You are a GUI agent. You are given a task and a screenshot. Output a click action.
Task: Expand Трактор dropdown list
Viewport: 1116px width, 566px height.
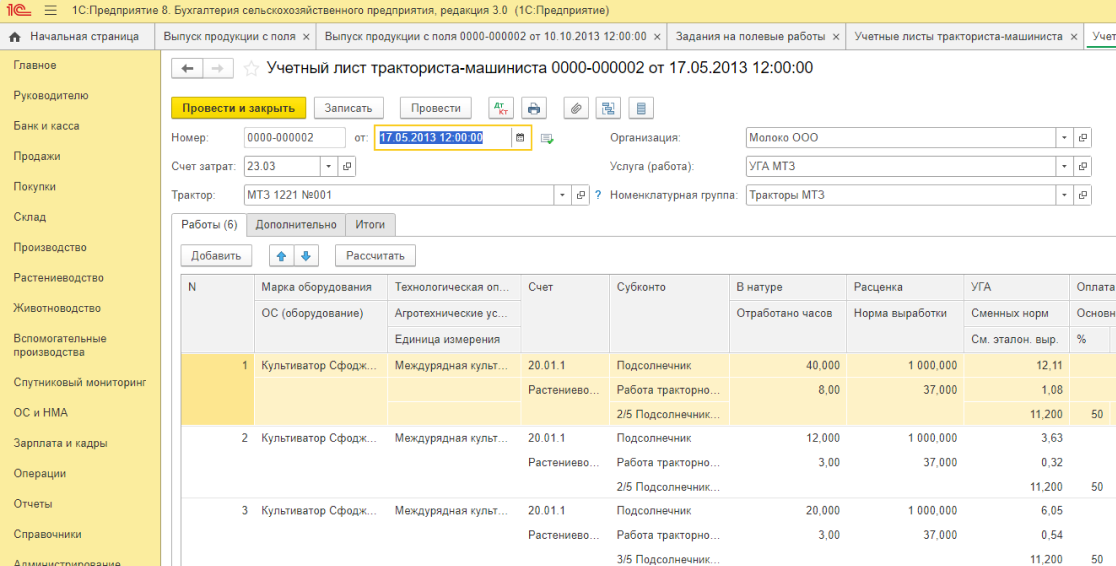tap(562, 195)
